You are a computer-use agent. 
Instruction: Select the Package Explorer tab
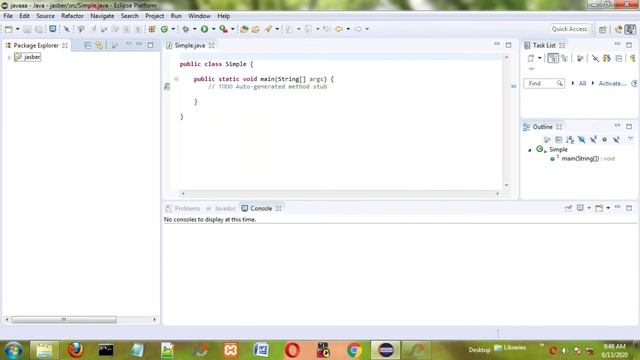click(36, 45)
